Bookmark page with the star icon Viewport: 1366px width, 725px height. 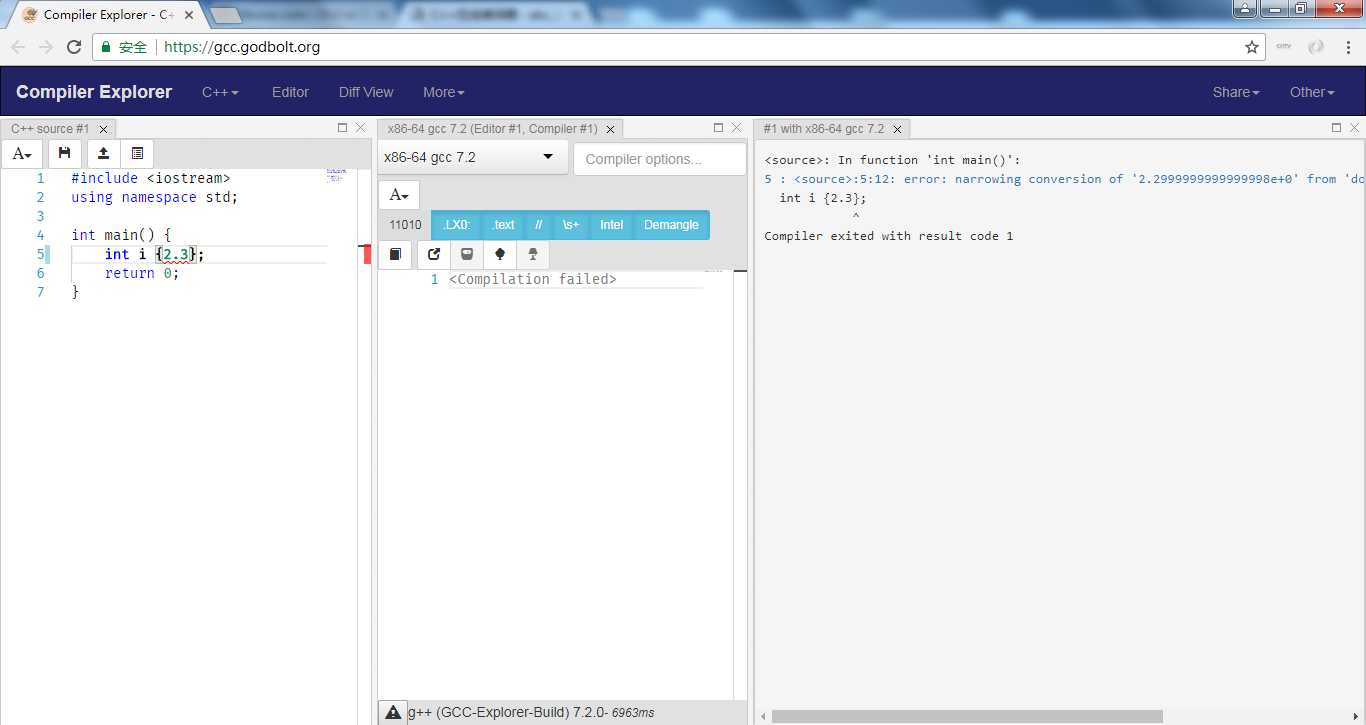pyautogui.click(x=1251, y=47)
